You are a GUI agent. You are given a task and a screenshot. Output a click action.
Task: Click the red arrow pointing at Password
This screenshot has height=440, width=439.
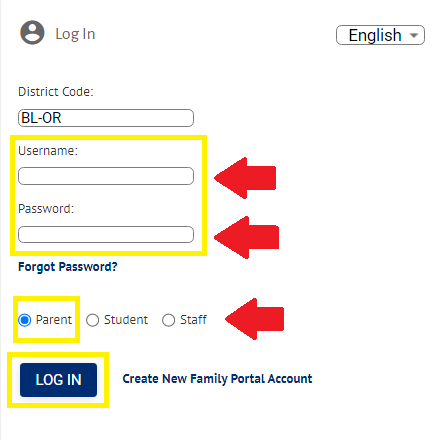pos(247,237)
